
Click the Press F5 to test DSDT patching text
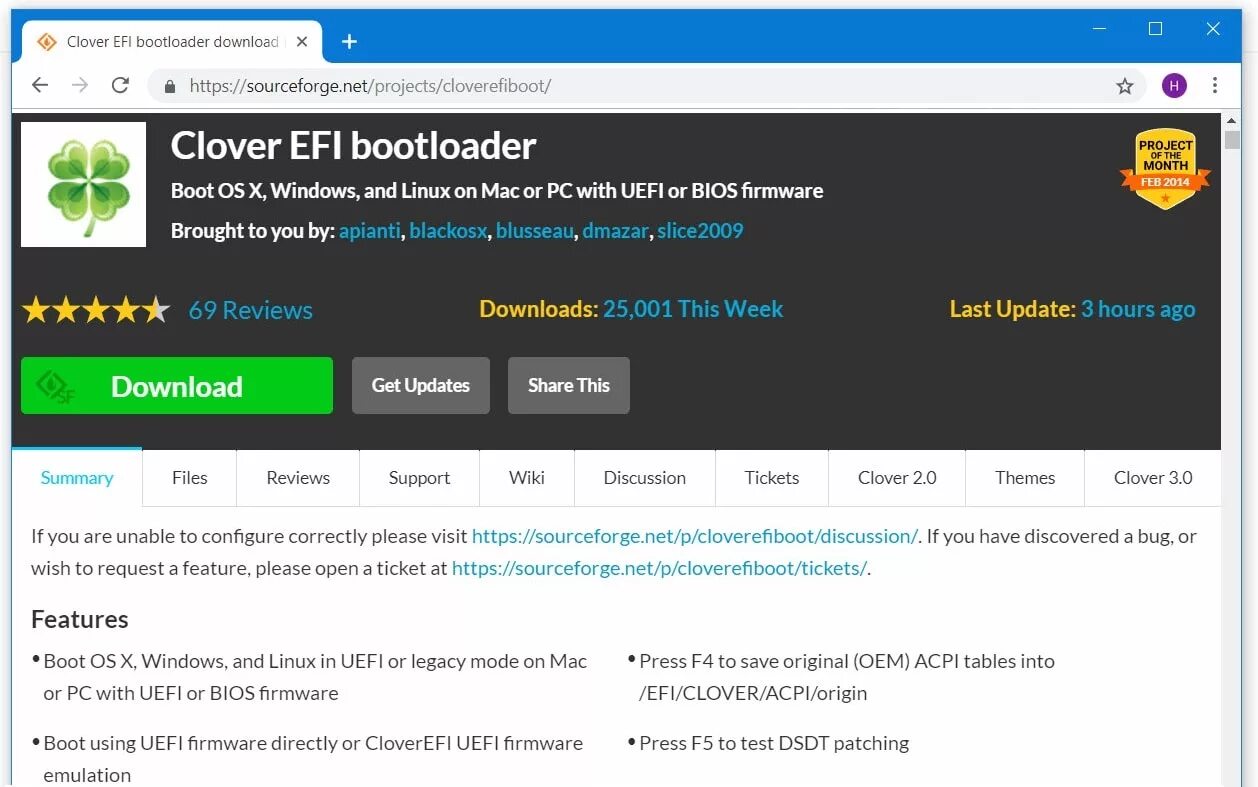tap(774, 743)
